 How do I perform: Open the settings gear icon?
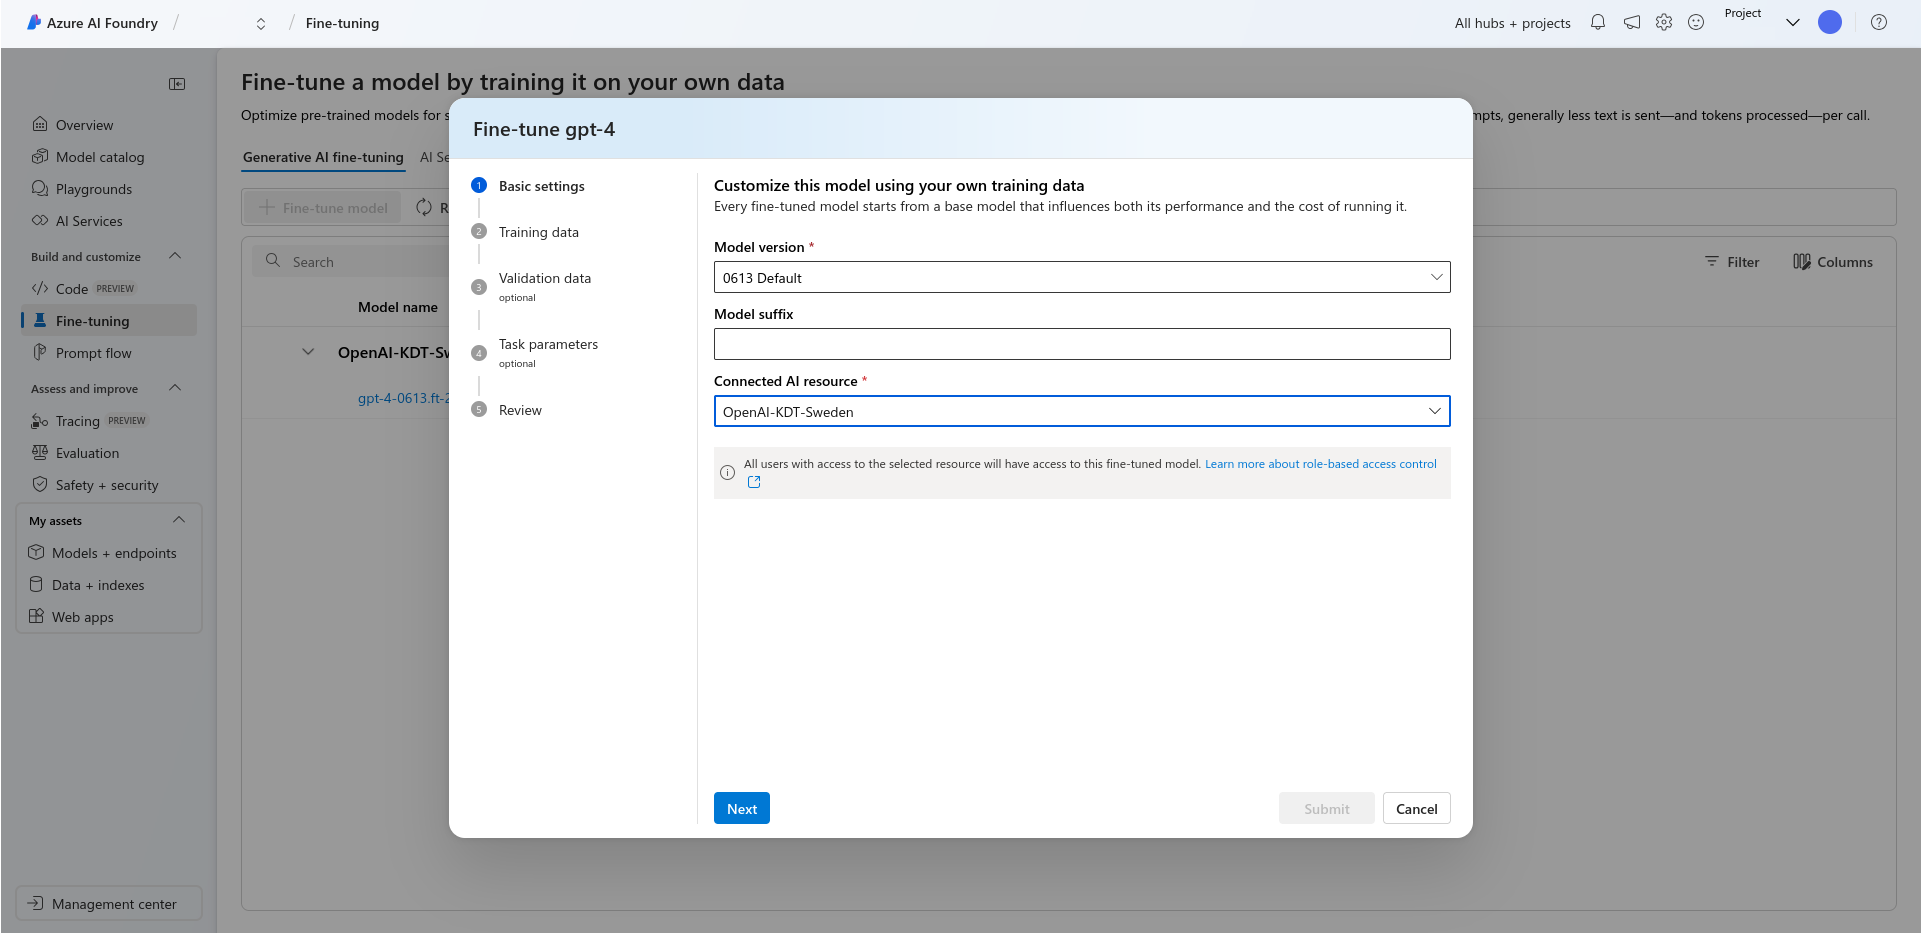[1664, 22]
